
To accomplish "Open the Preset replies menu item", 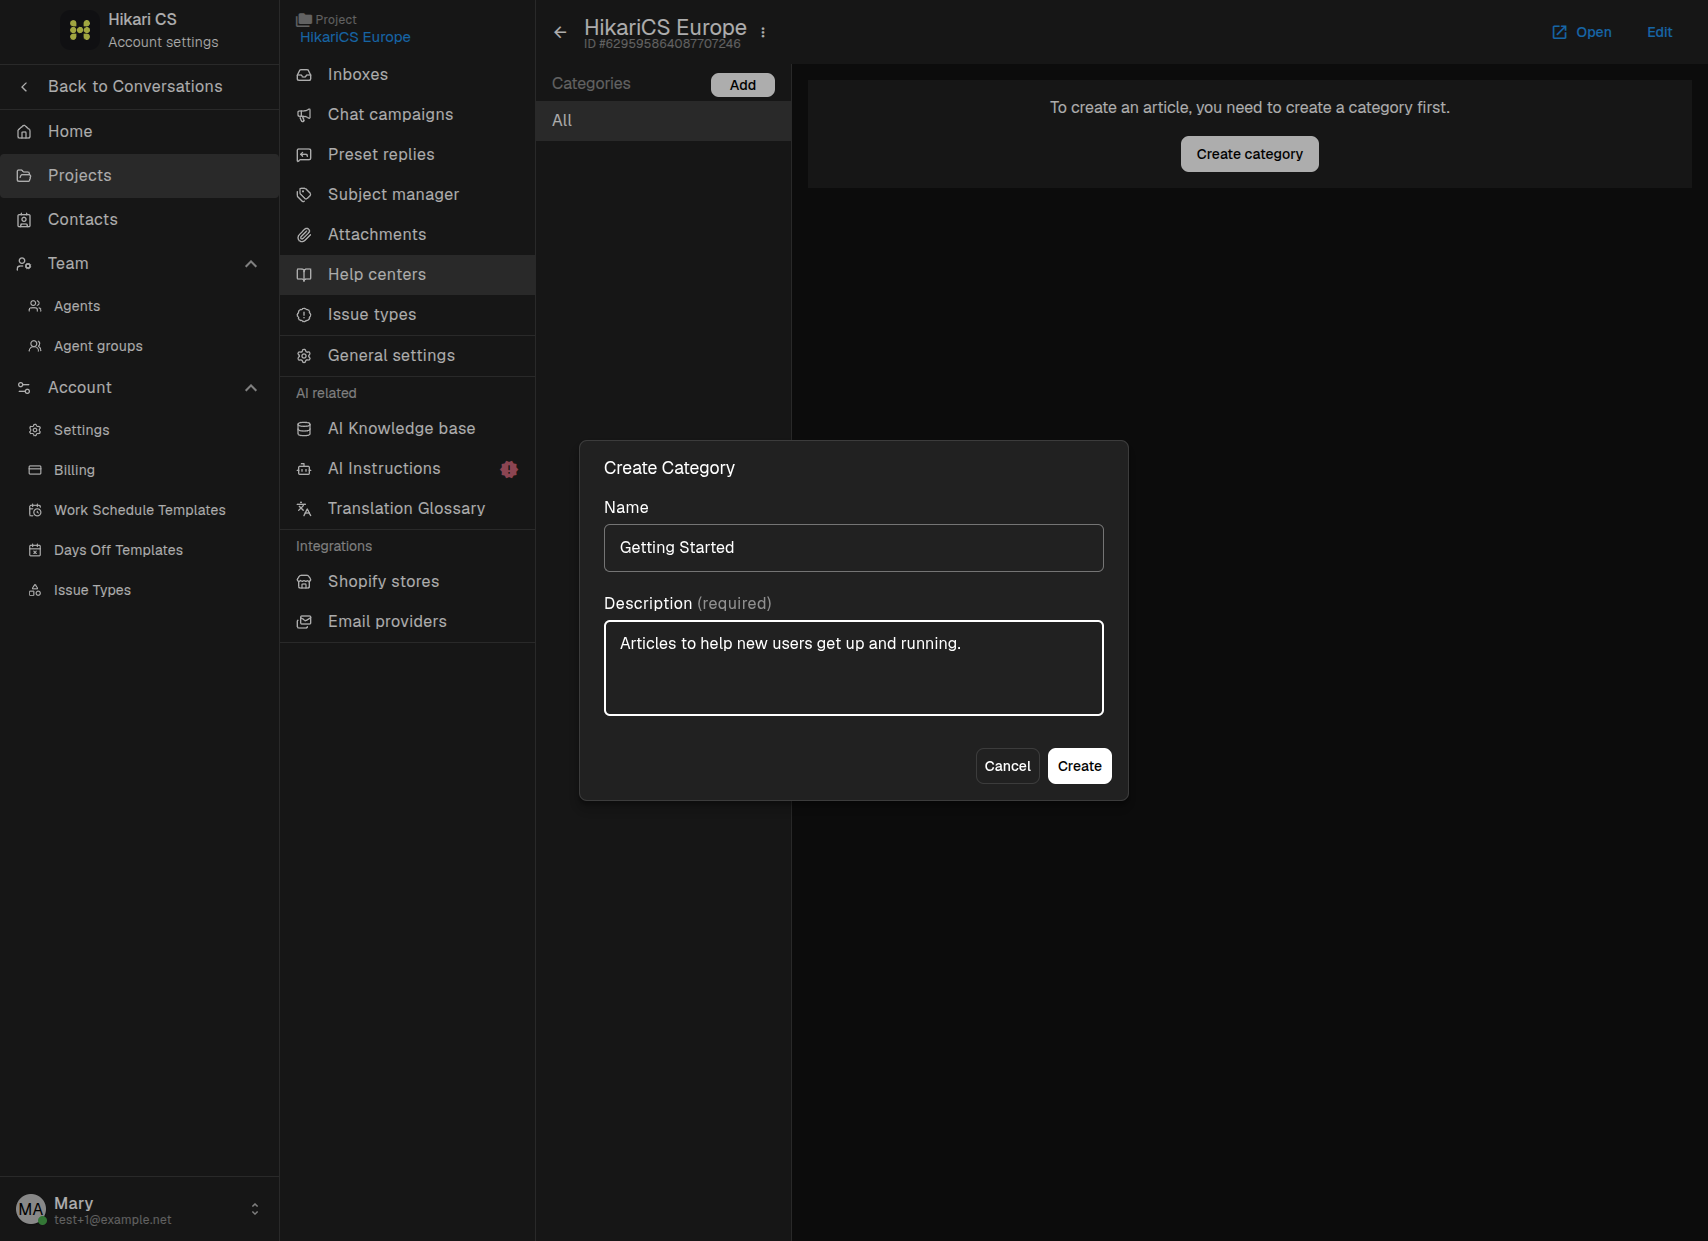I will click(407, 155).
